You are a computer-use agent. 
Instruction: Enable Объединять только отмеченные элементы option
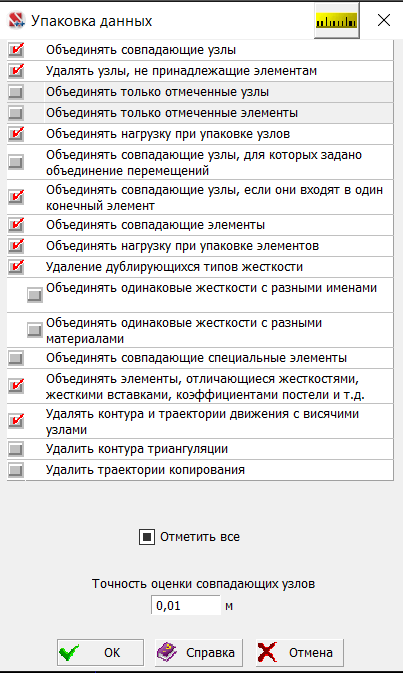(16, 113)
